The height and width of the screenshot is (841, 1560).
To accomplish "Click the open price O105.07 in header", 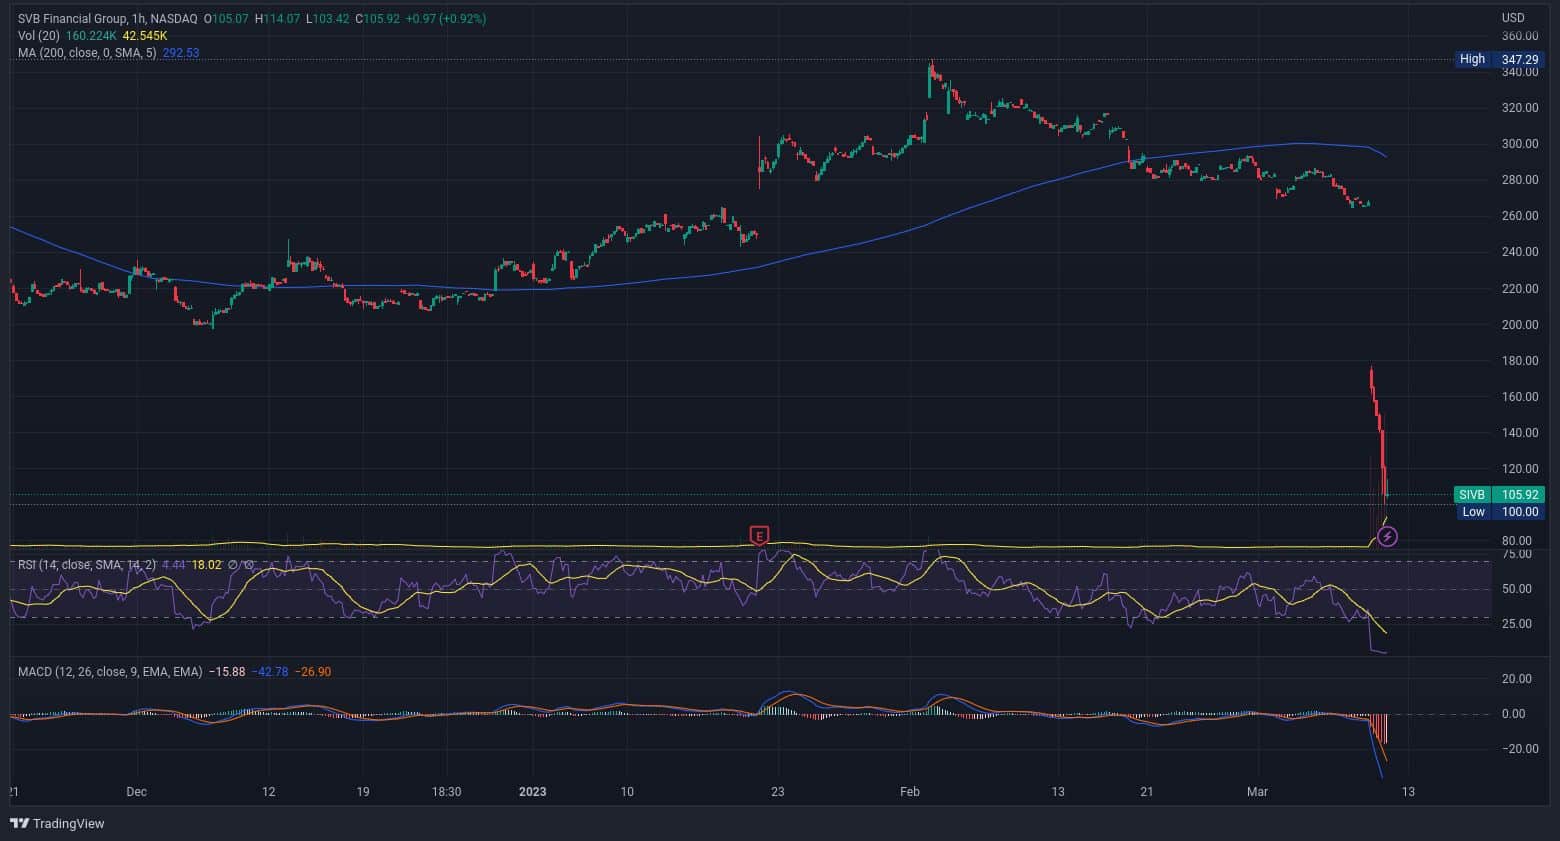I will [226, 19].
